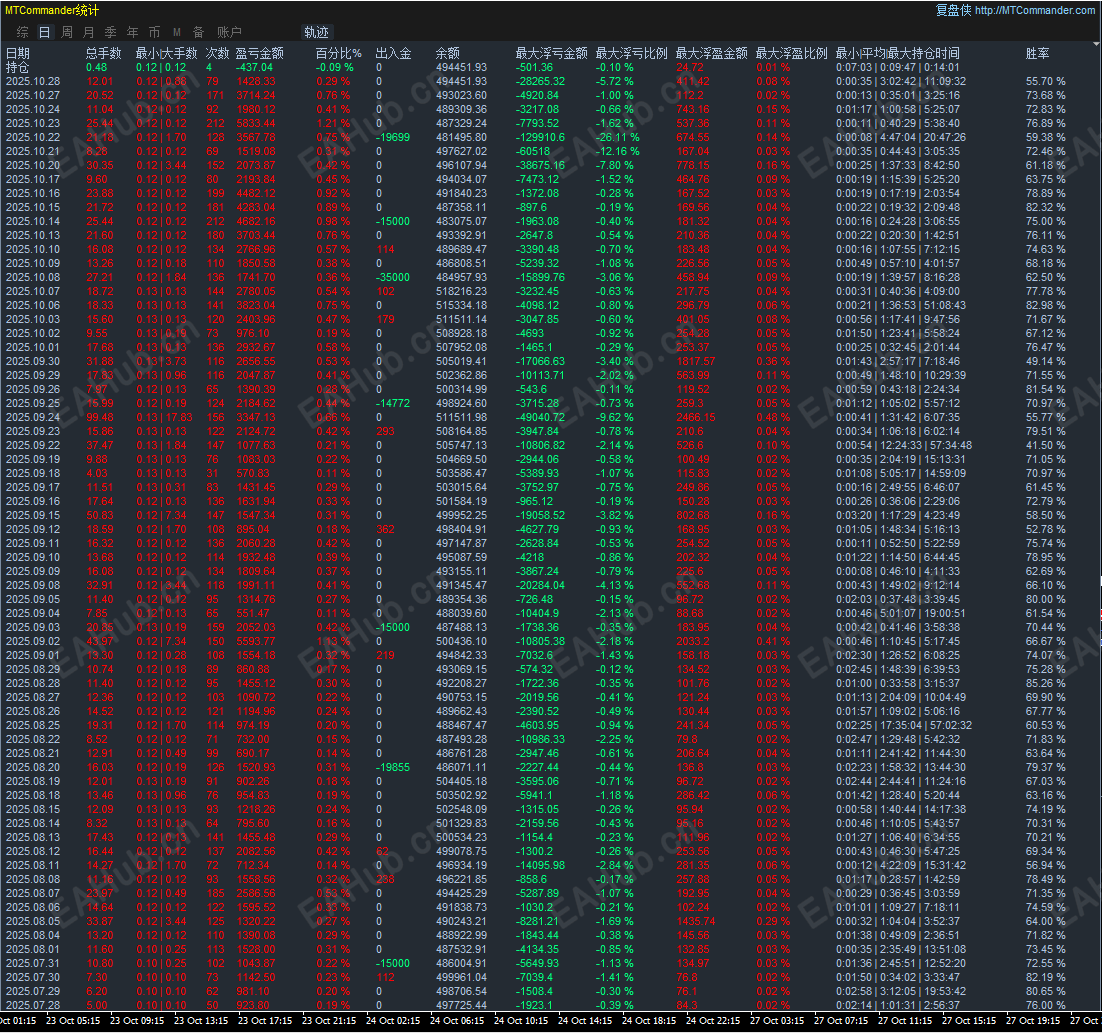1102x1034 pixels.
Task: Open the 周 weekly statistics tab
Action: (67, 32)
